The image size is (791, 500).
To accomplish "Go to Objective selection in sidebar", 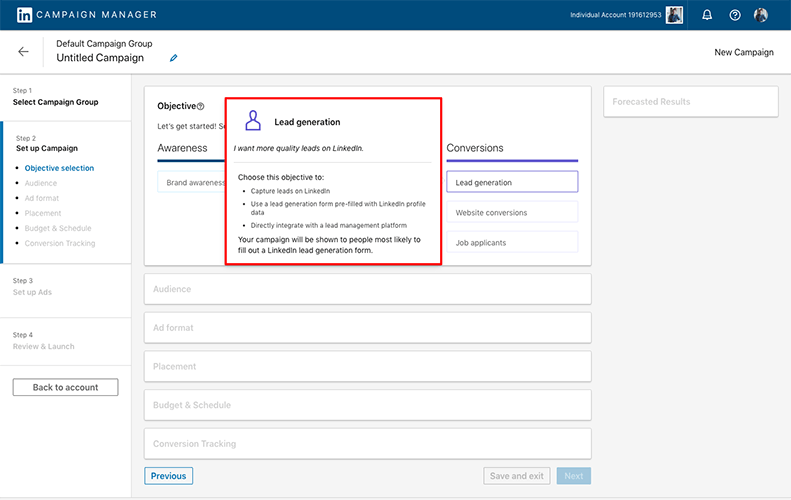I will [59, 168].
